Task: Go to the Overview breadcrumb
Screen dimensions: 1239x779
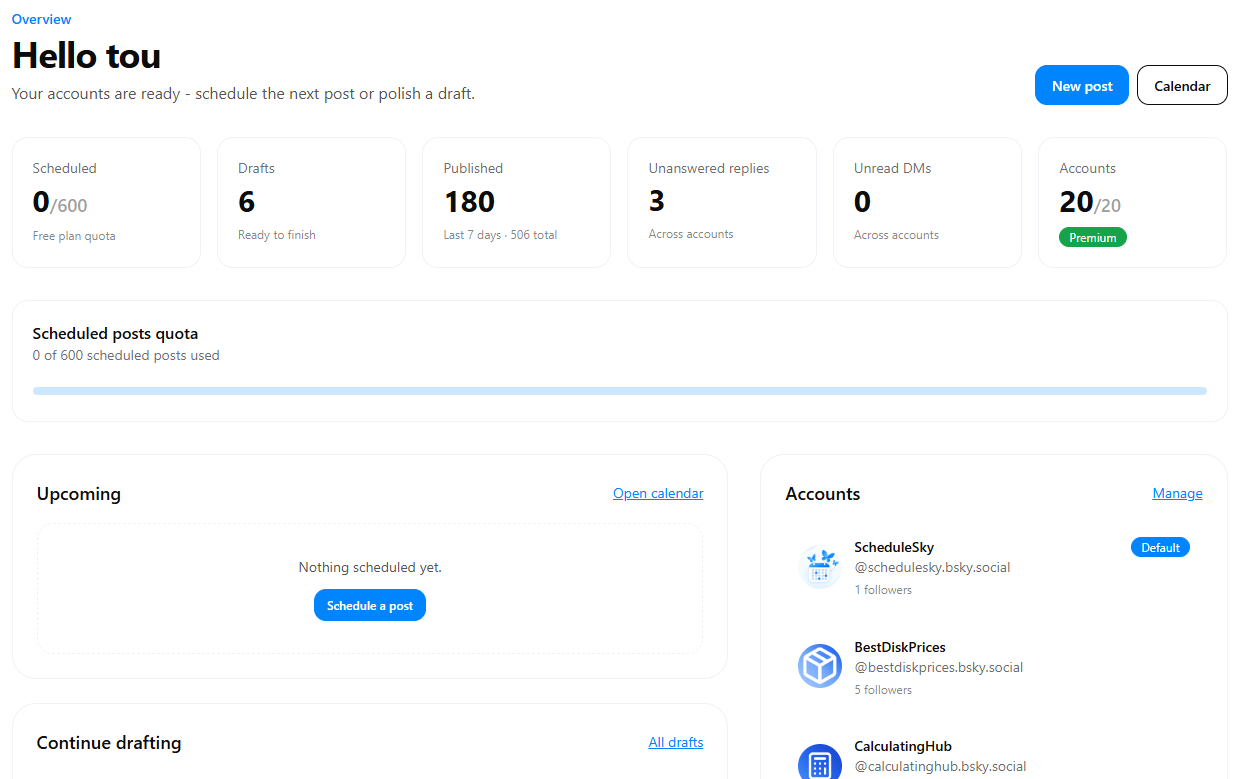Action: (41, 19)
